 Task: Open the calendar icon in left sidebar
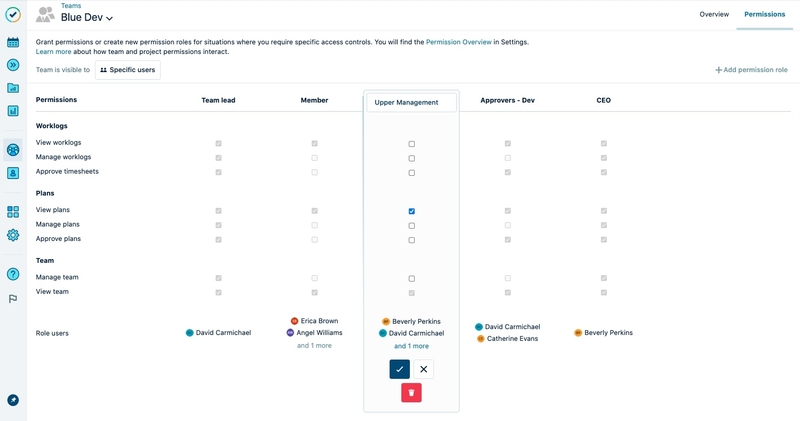point(13,43)
